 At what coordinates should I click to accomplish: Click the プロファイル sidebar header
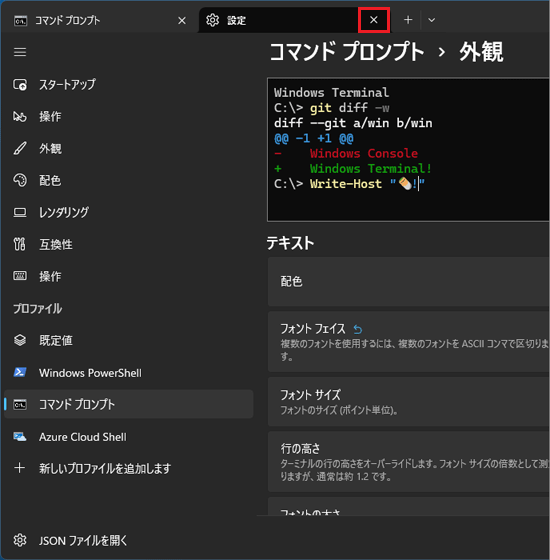(x=38, y=309)
